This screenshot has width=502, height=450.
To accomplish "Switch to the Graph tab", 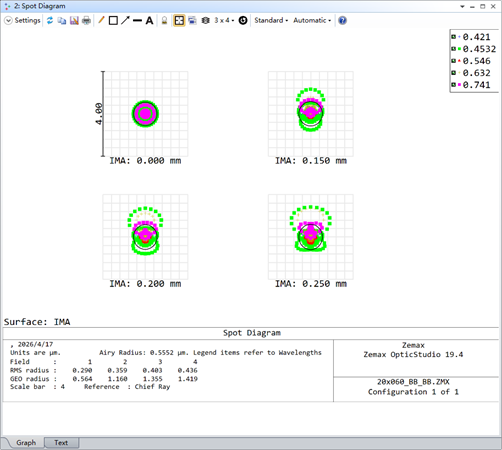I will point(26,443).
